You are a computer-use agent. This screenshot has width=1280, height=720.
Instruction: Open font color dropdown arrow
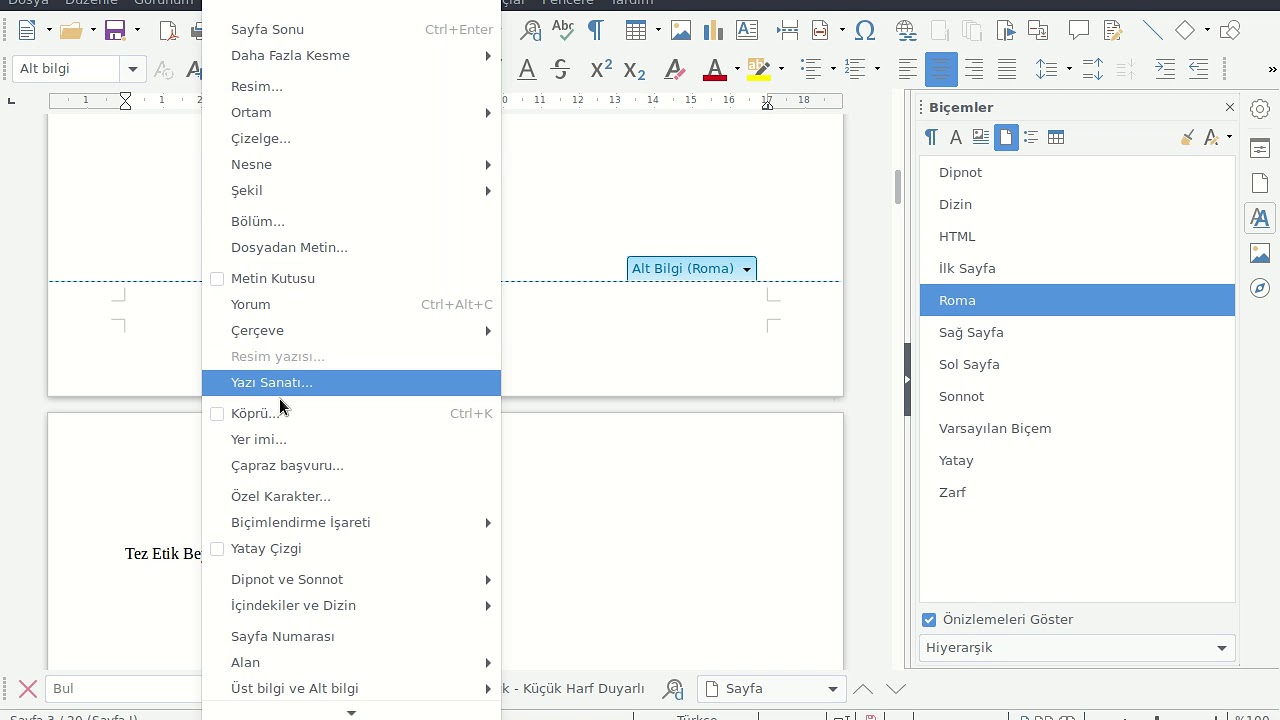737,69
